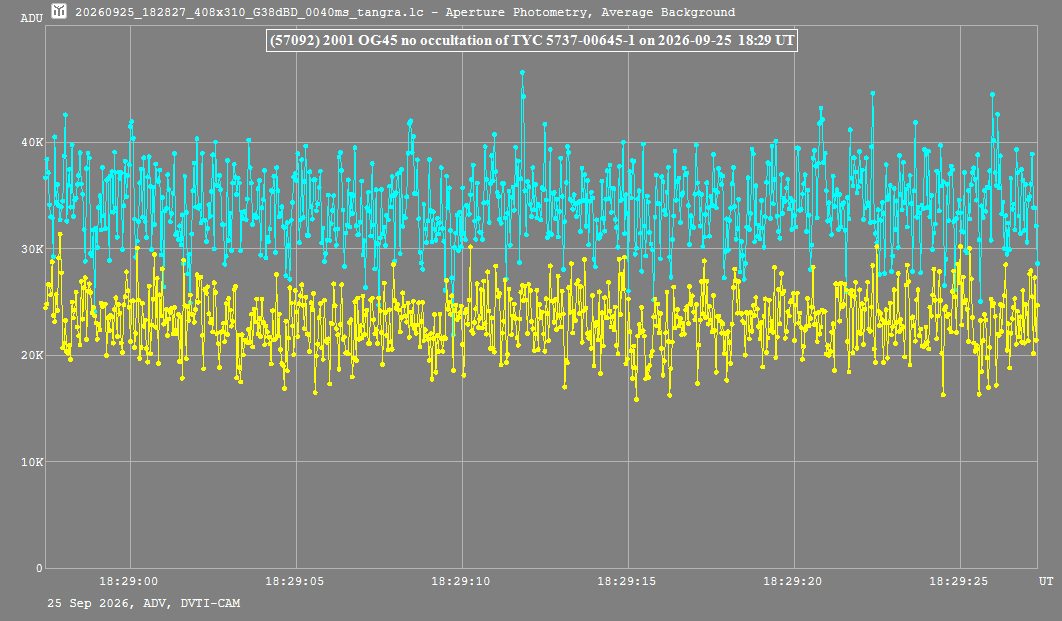Click the highest cyan data peak above 40K
The height and width of the screenshot is (621, 1062).
pos(522,72)
